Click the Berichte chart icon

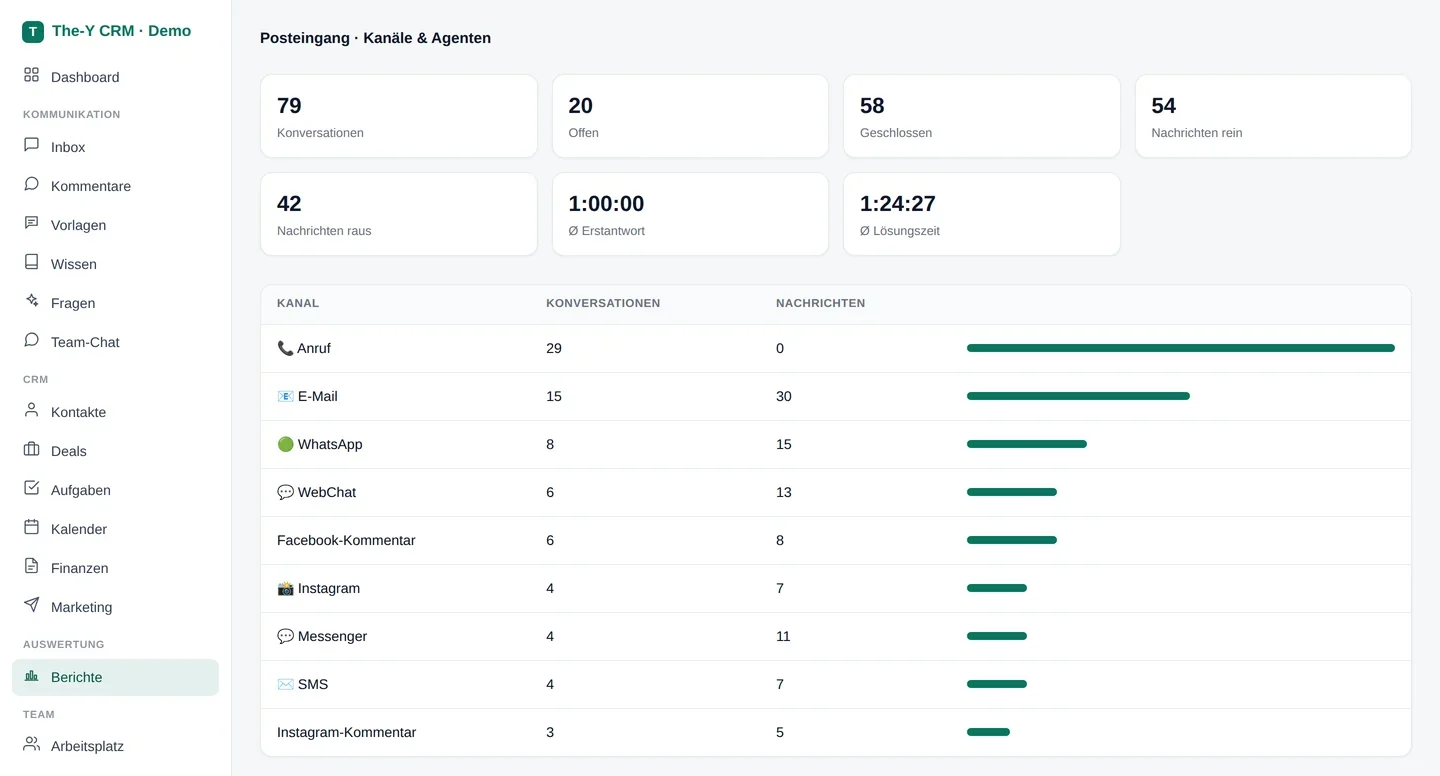pyautogui.click(x=32, y=675)
